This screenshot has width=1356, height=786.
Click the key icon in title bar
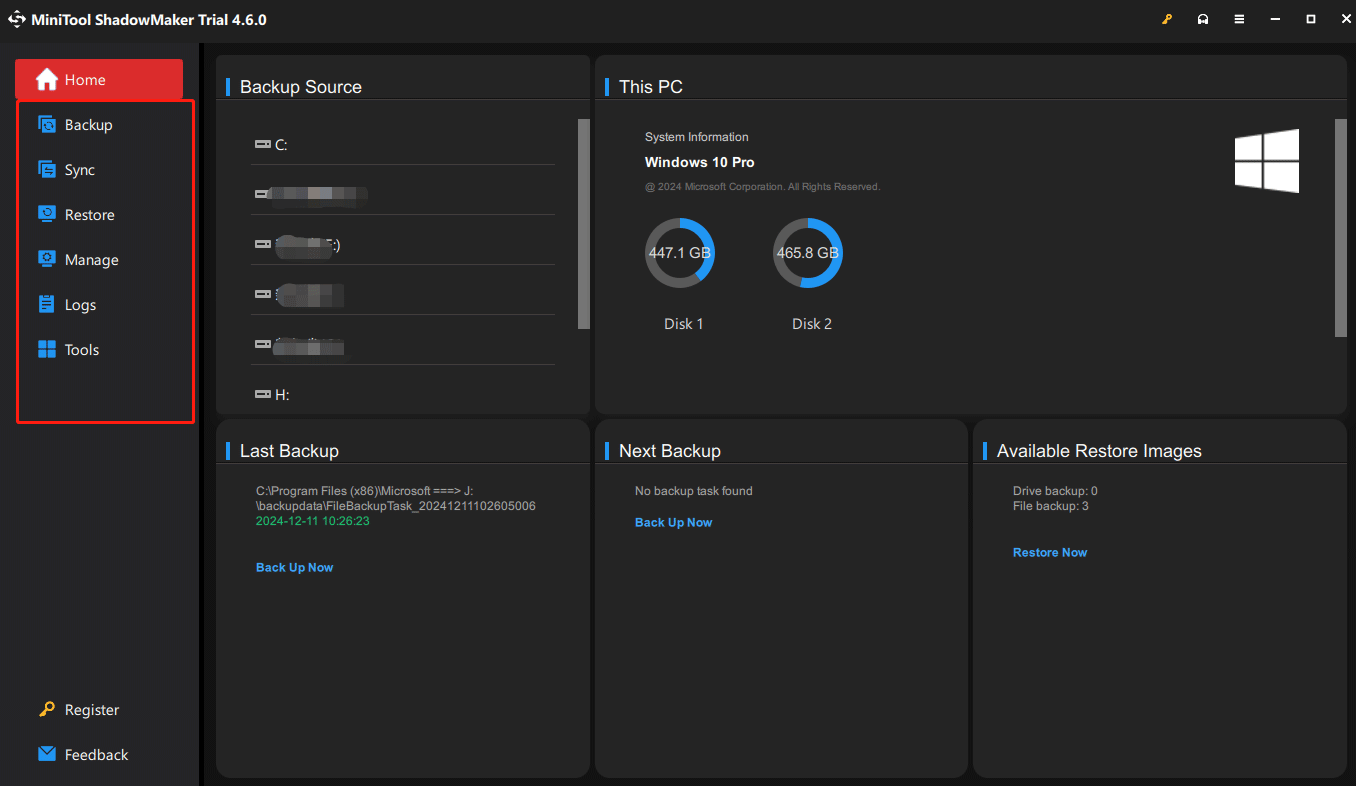click(1166, 20)
